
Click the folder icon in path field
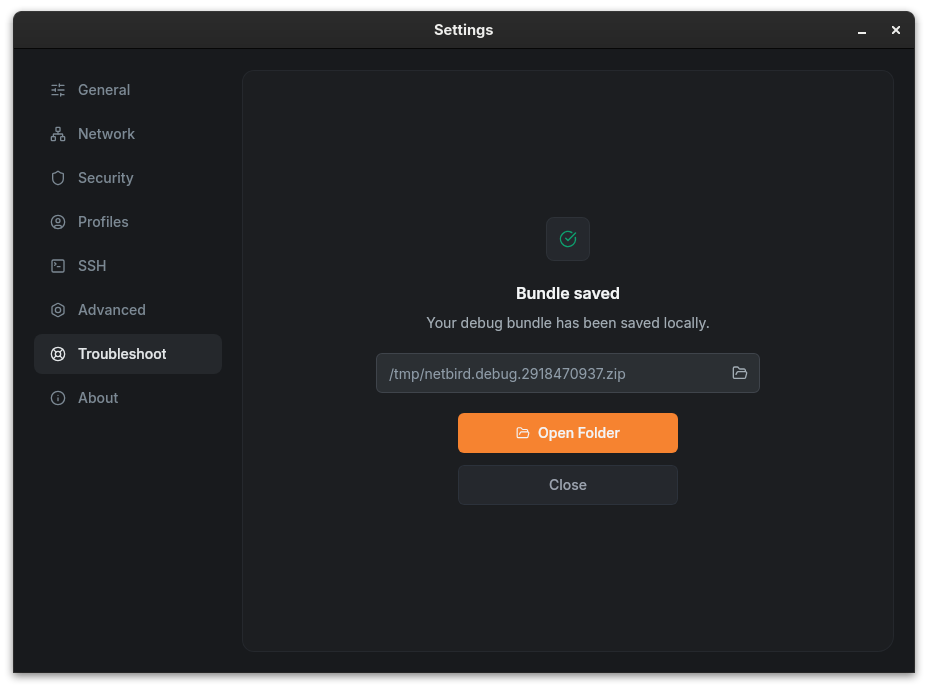[x=739, y=373]
